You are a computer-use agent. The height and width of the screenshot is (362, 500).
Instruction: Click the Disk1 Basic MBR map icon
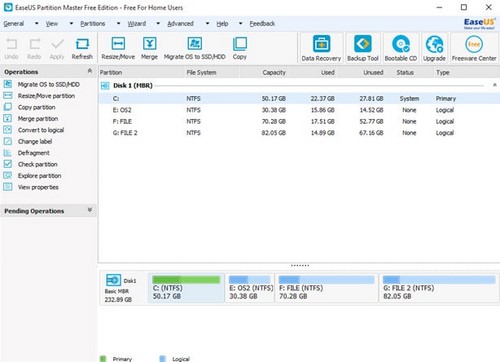[113, 280]
